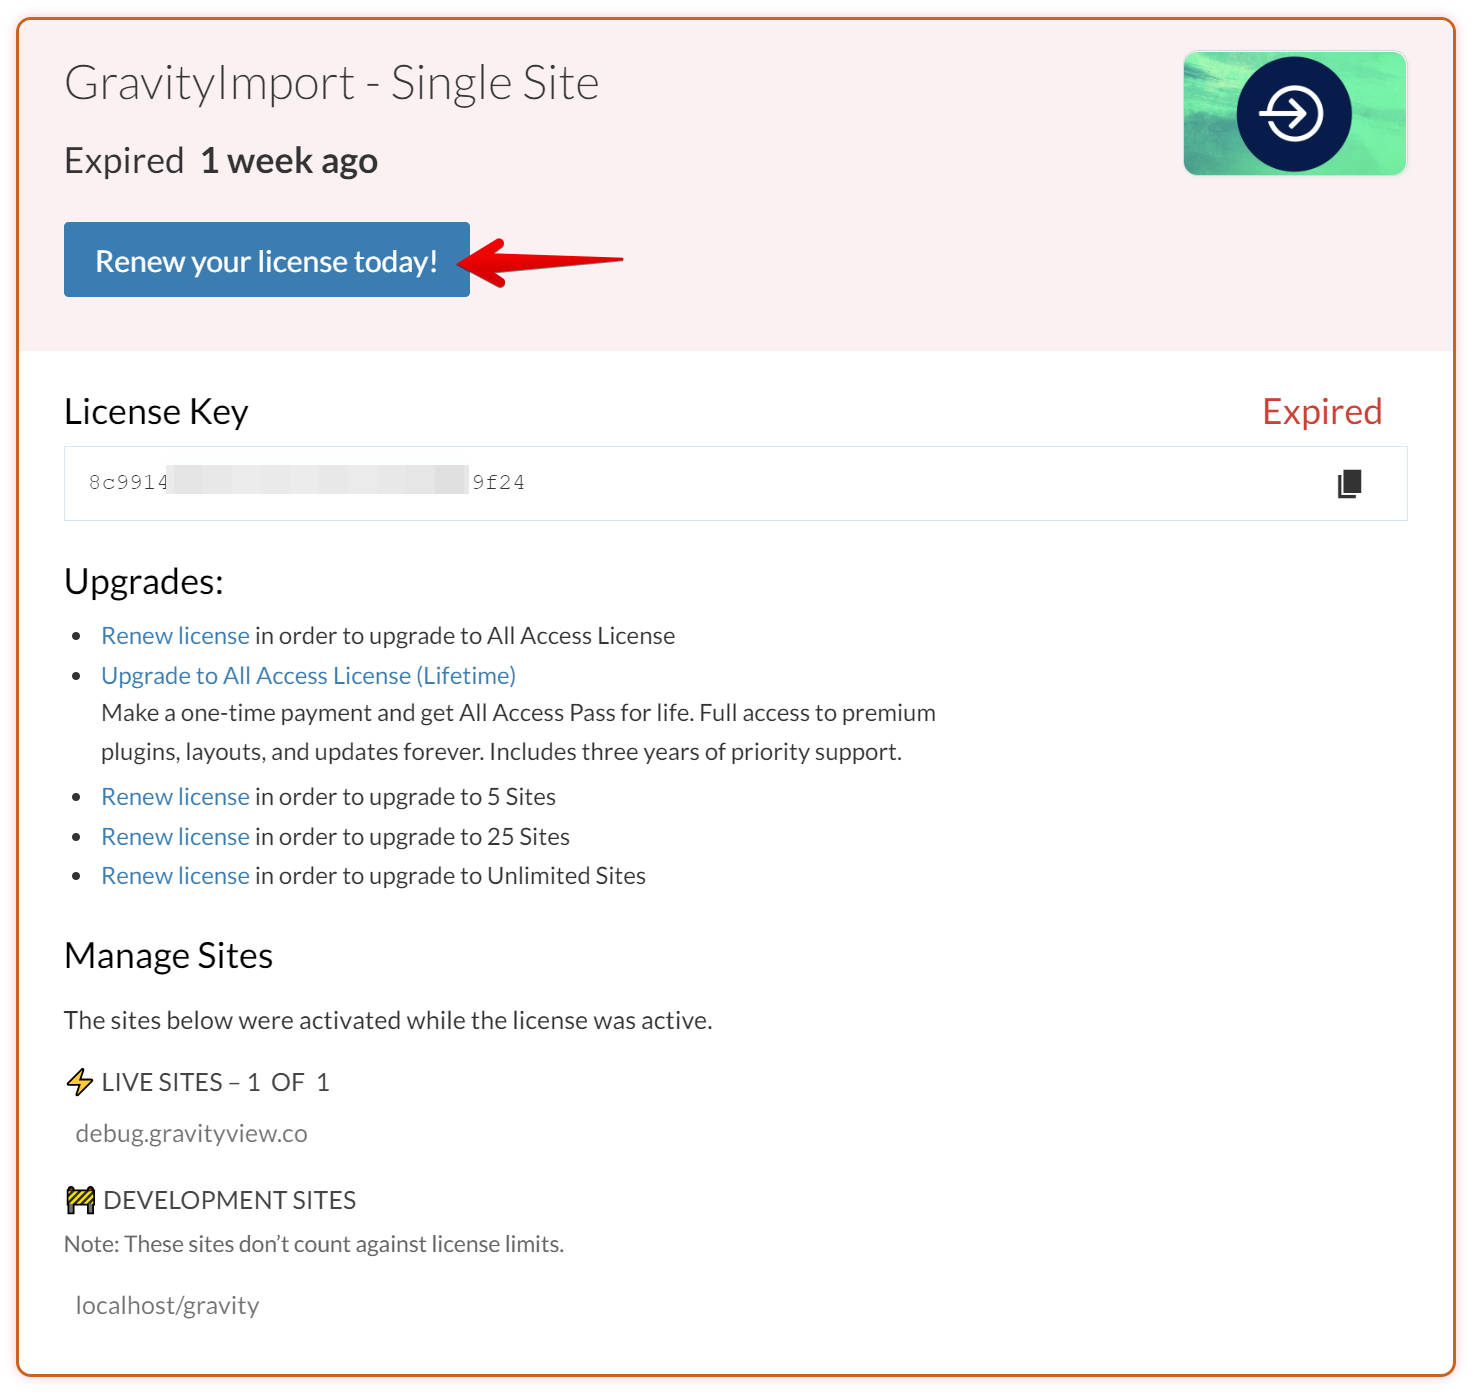The image size is (1479, 1393).
Task: Click the construction barrier Development Sites icon
Action: point(80,1200)
